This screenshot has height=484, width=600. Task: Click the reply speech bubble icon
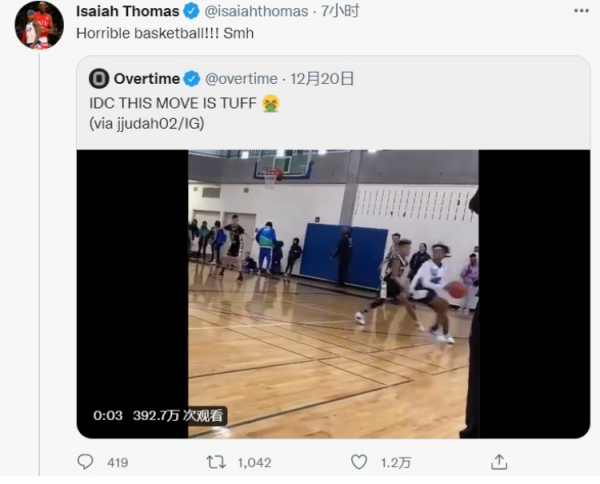point(87,463)
